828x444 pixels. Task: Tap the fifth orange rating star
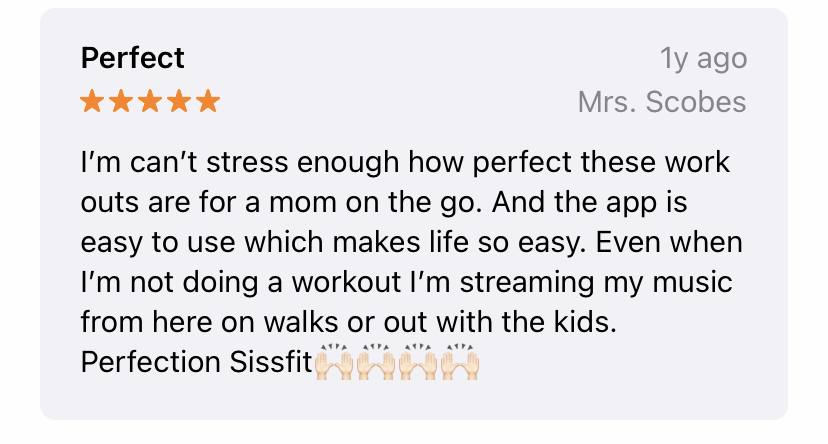(208, 101)
